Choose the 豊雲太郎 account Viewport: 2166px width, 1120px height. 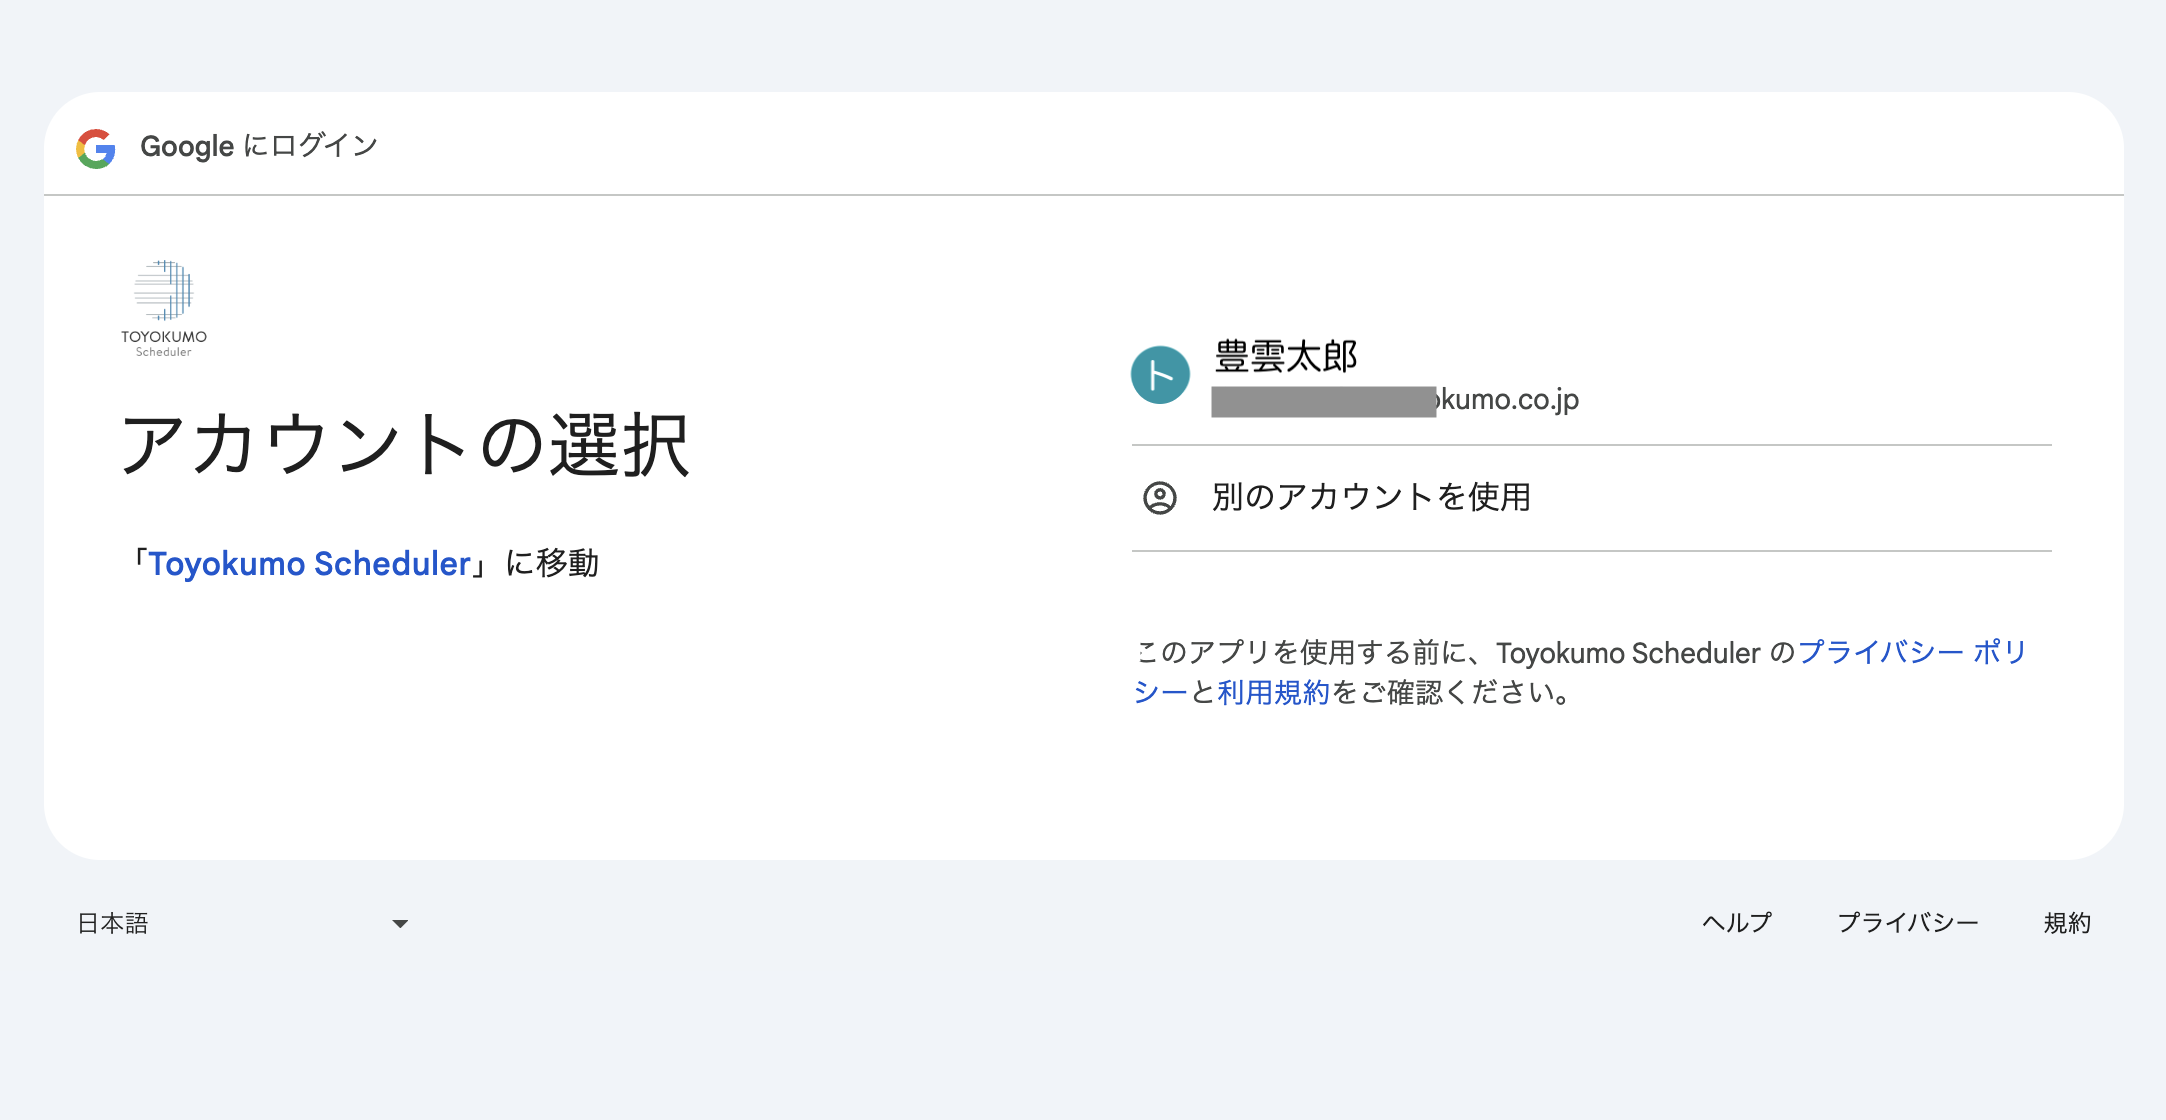pyautogui.click(x=1591, y=376)
